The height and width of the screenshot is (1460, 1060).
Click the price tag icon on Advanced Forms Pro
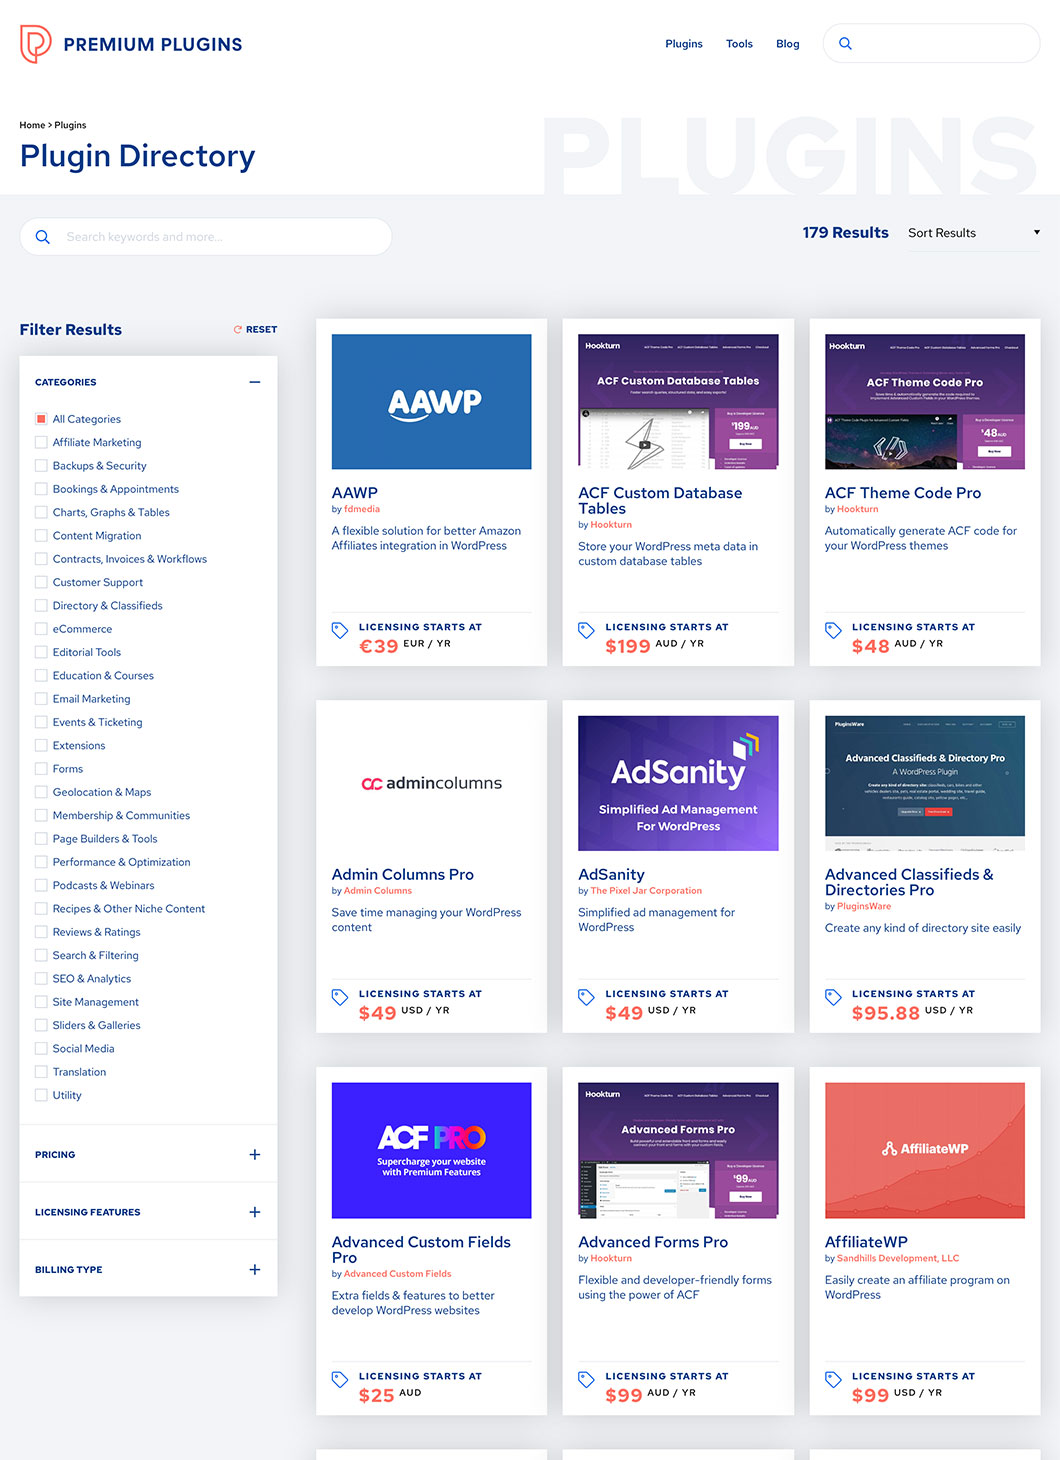pyautogui.click(x=586, y=1379)
